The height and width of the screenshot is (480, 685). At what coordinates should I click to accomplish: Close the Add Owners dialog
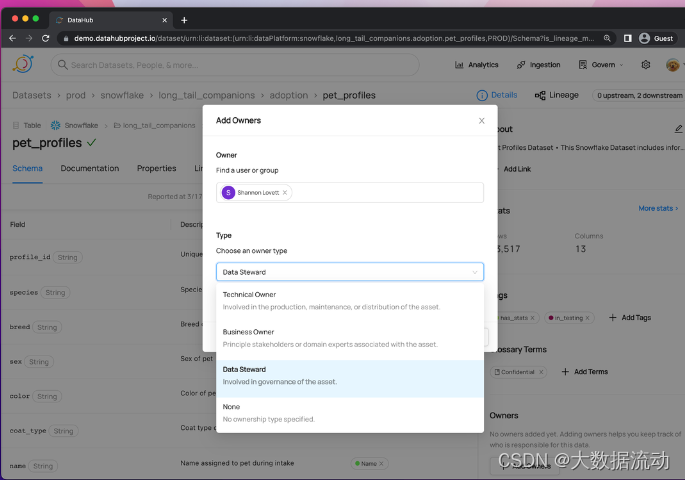[x=481, y=121]
